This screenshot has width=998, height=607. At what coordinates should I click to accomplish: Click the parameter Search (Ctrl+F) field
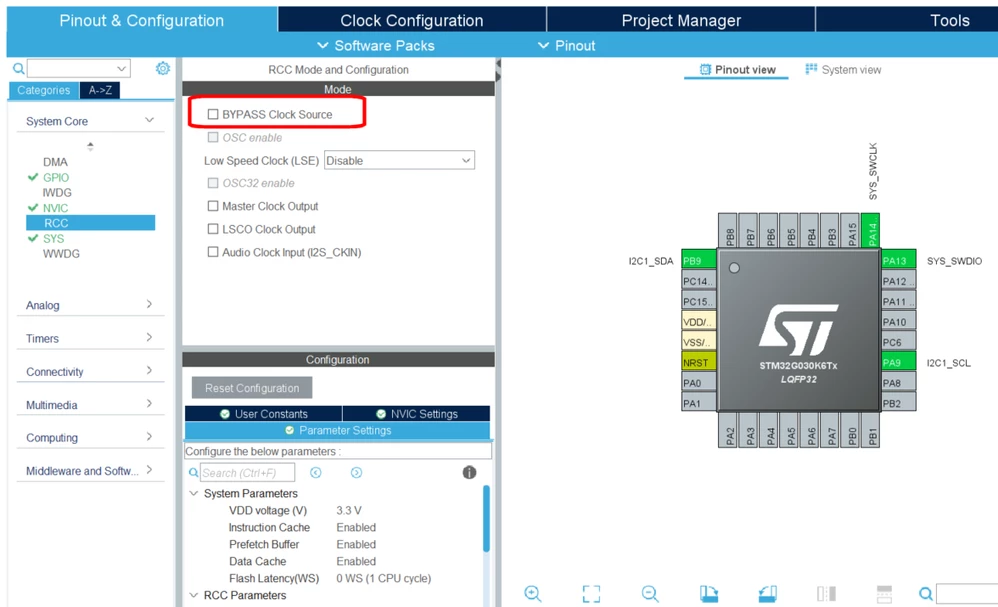(248, 473)
